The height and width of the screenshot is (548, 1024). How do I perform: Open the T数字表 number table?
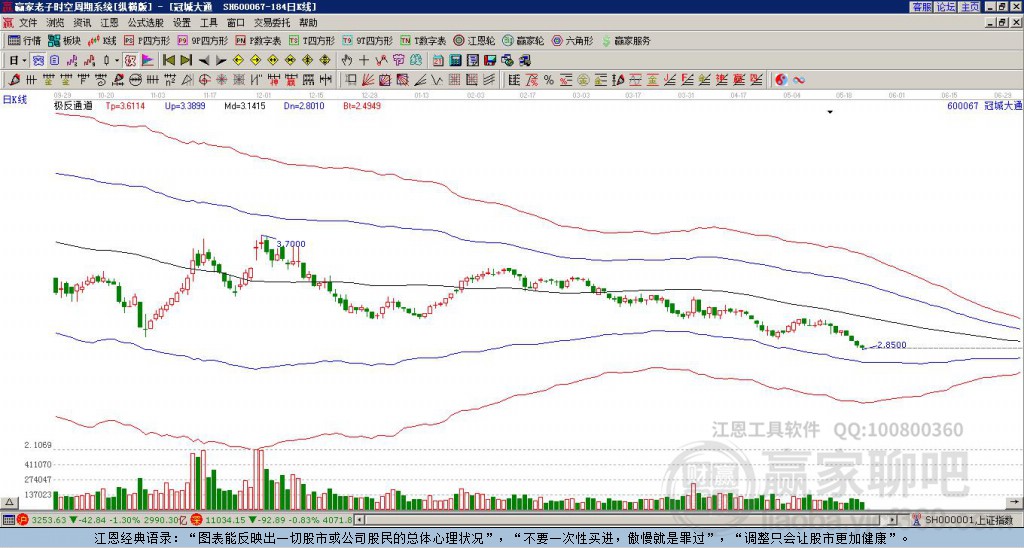423,40
